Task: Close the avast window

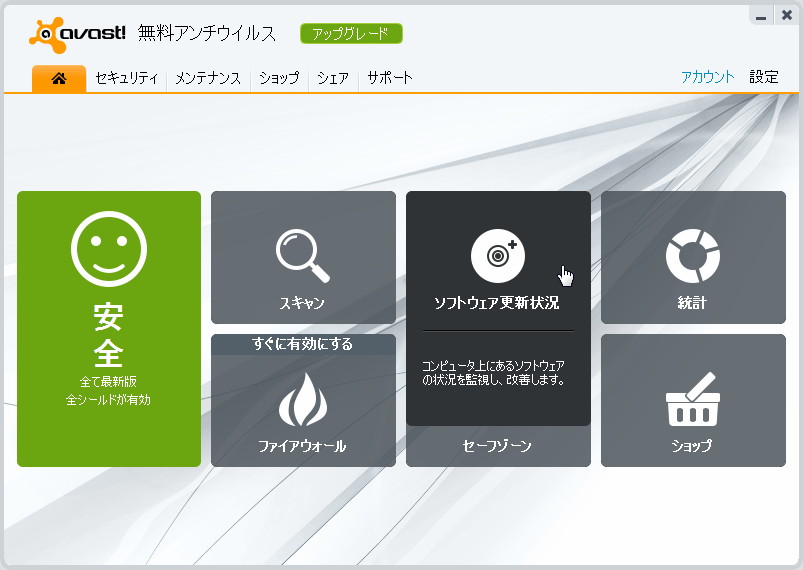Action: pyautogui.click(x=787, y=16)
